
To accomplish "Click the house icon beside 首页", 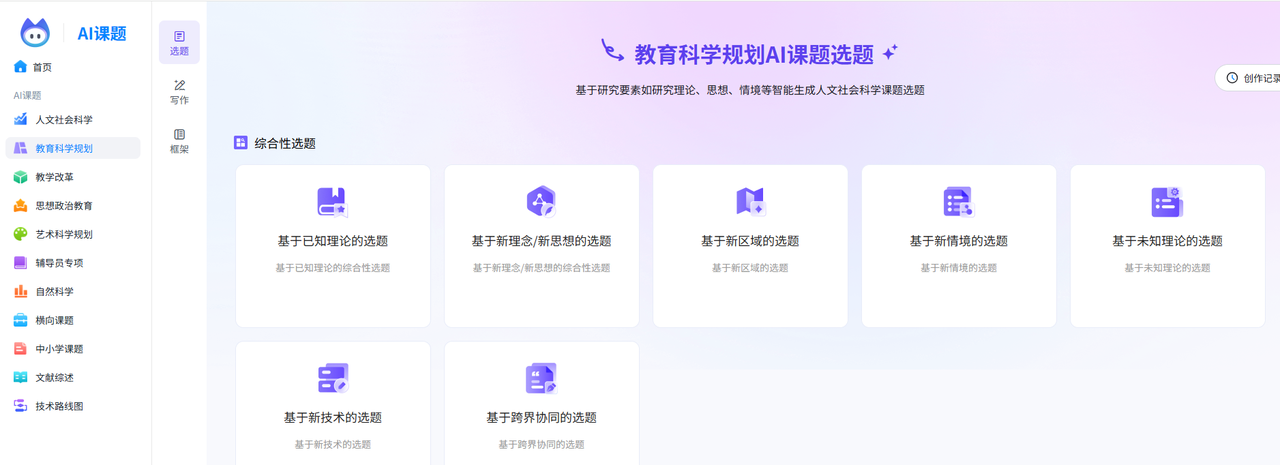I will pyautogui.click(x=20, y=67).
